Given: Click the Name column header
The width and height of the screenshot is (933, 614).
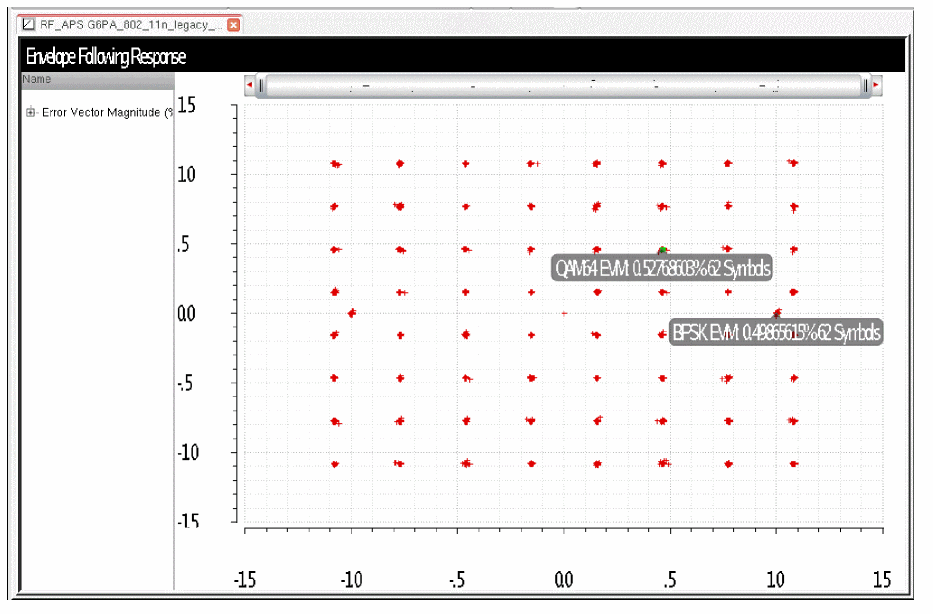Looking at the screenshot, I should tap(98, 80).
